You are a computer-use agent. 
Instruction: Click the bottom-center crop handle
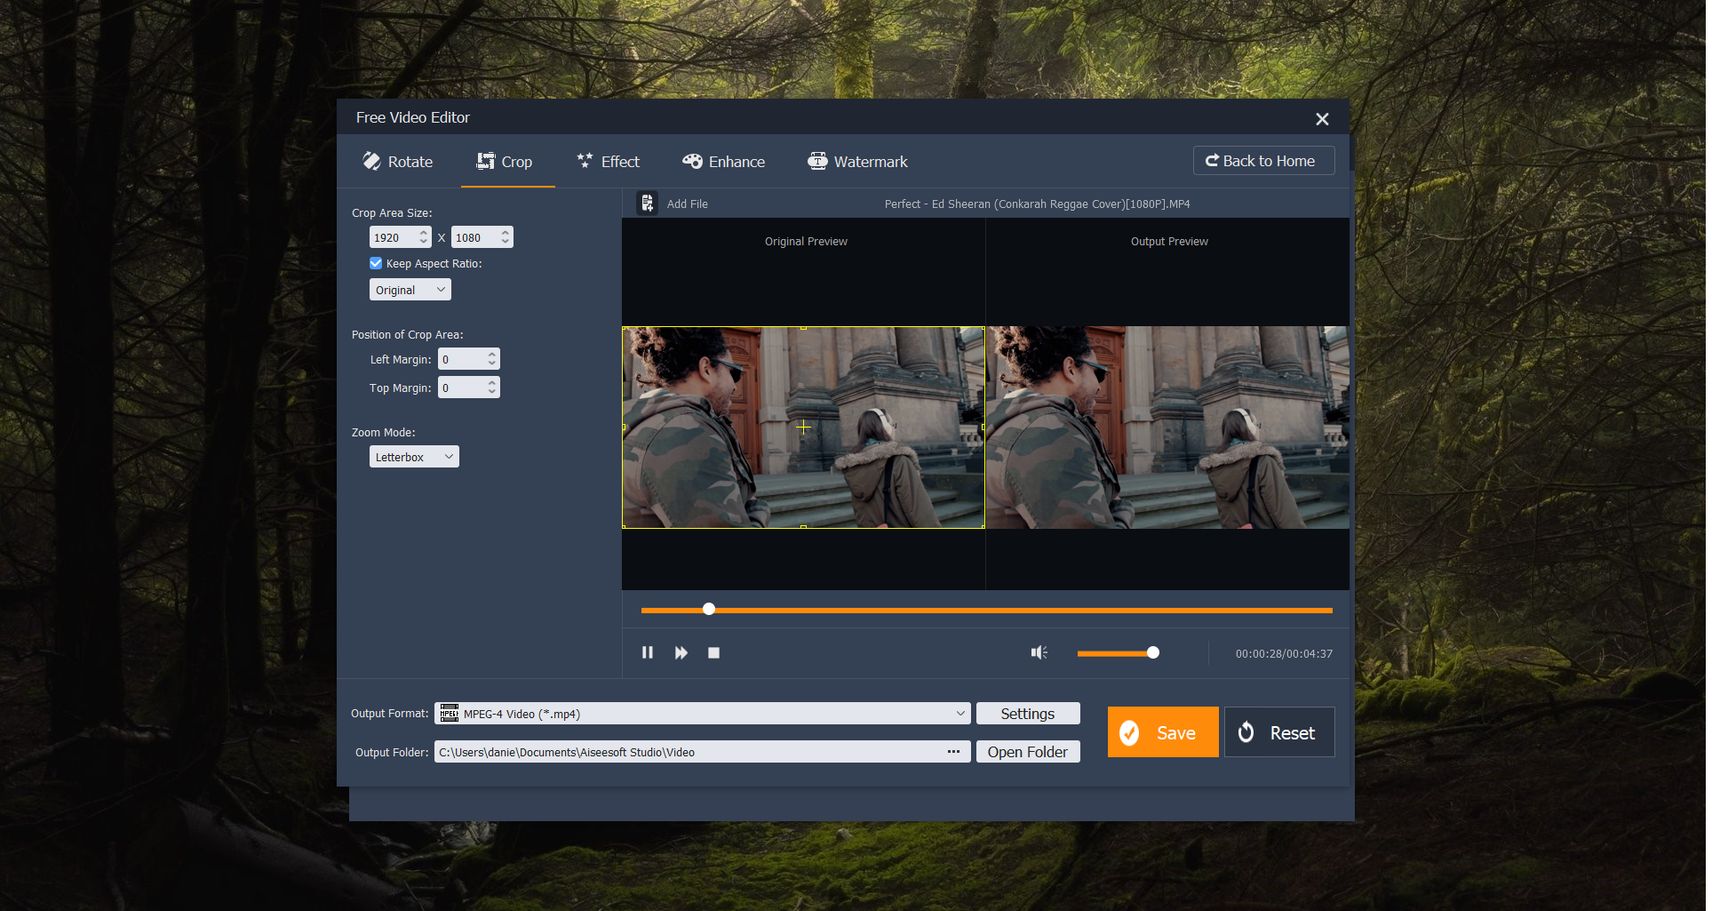(x=803, y=526)
